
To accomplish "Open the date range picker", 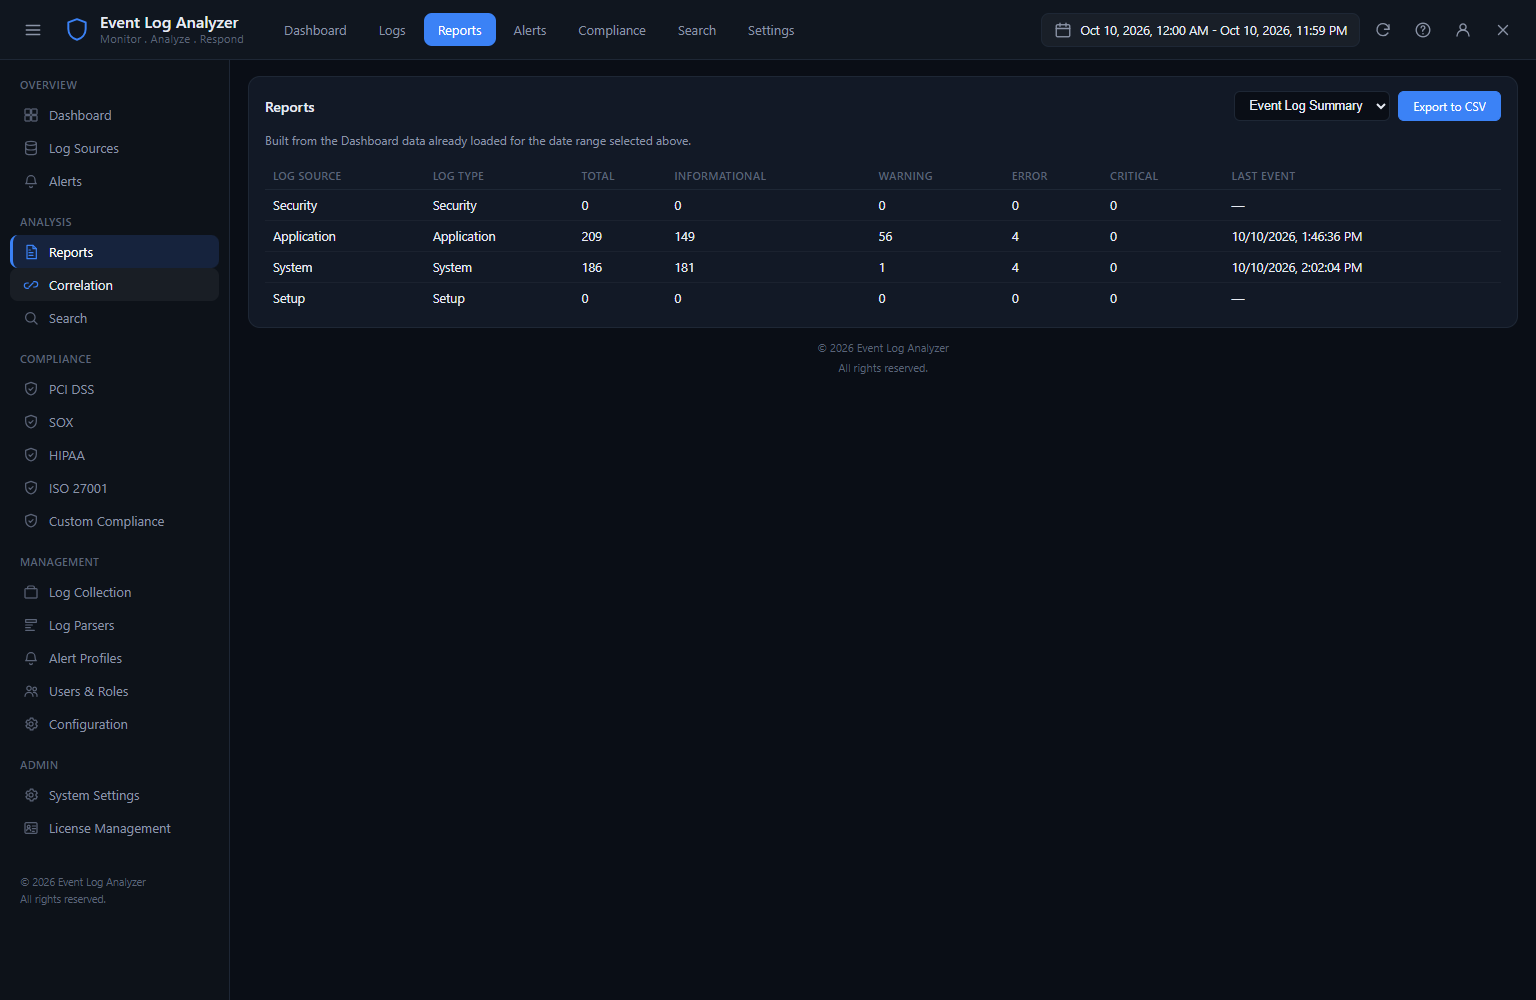I will [1200, 30].
